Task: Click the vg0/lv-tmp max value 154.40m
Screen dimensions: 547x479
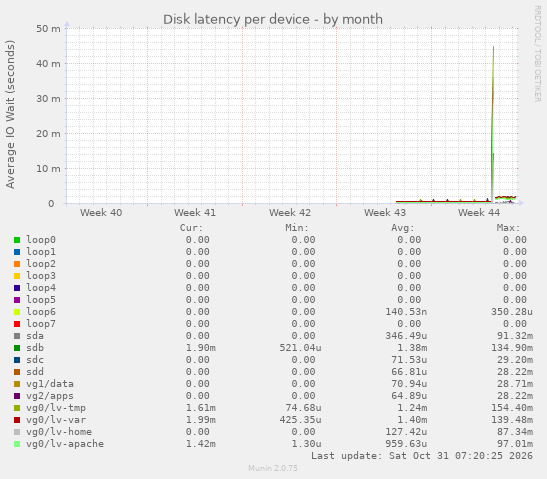Action: 512,408
